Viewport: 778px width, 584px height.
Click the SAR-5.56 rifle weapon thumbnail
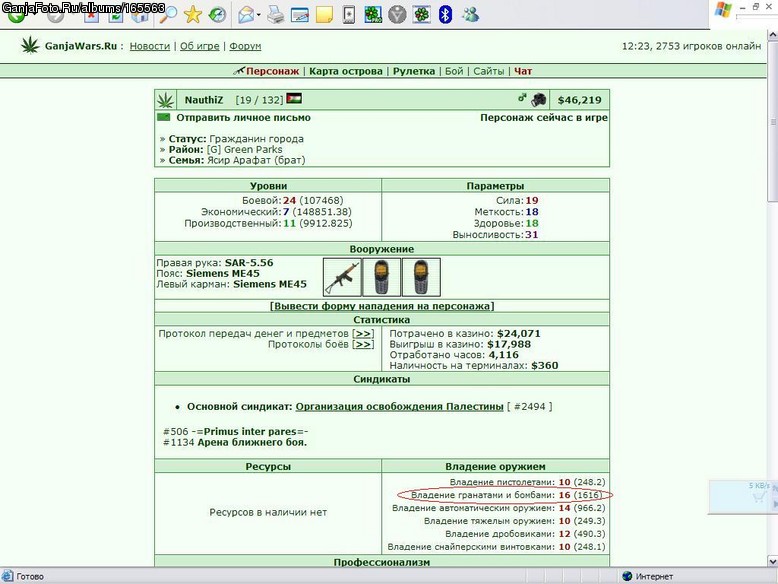(342, 277)
